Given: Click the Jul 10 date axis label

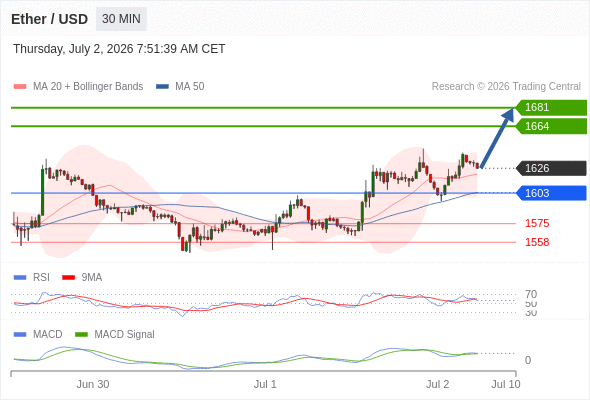Looking at the screenshot, I should (506, 384).
